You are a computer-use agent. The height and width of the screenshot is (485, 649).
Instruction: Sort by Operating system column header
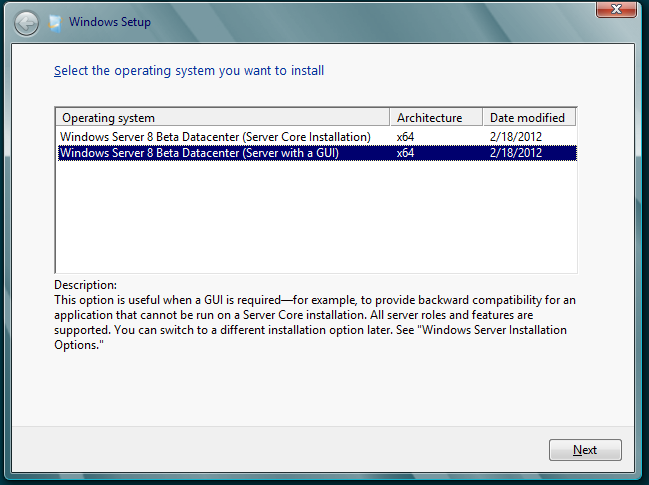pyautogui.click(x=223, y=118)
